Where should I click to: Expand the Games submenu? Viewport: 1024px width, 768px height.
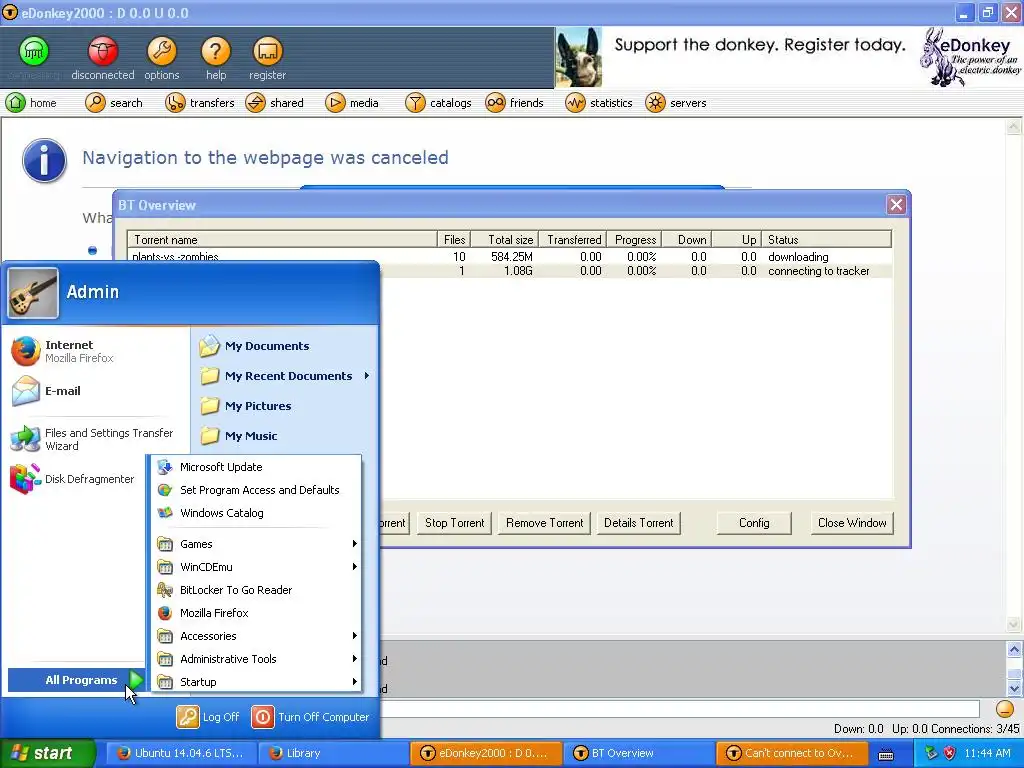256,544
